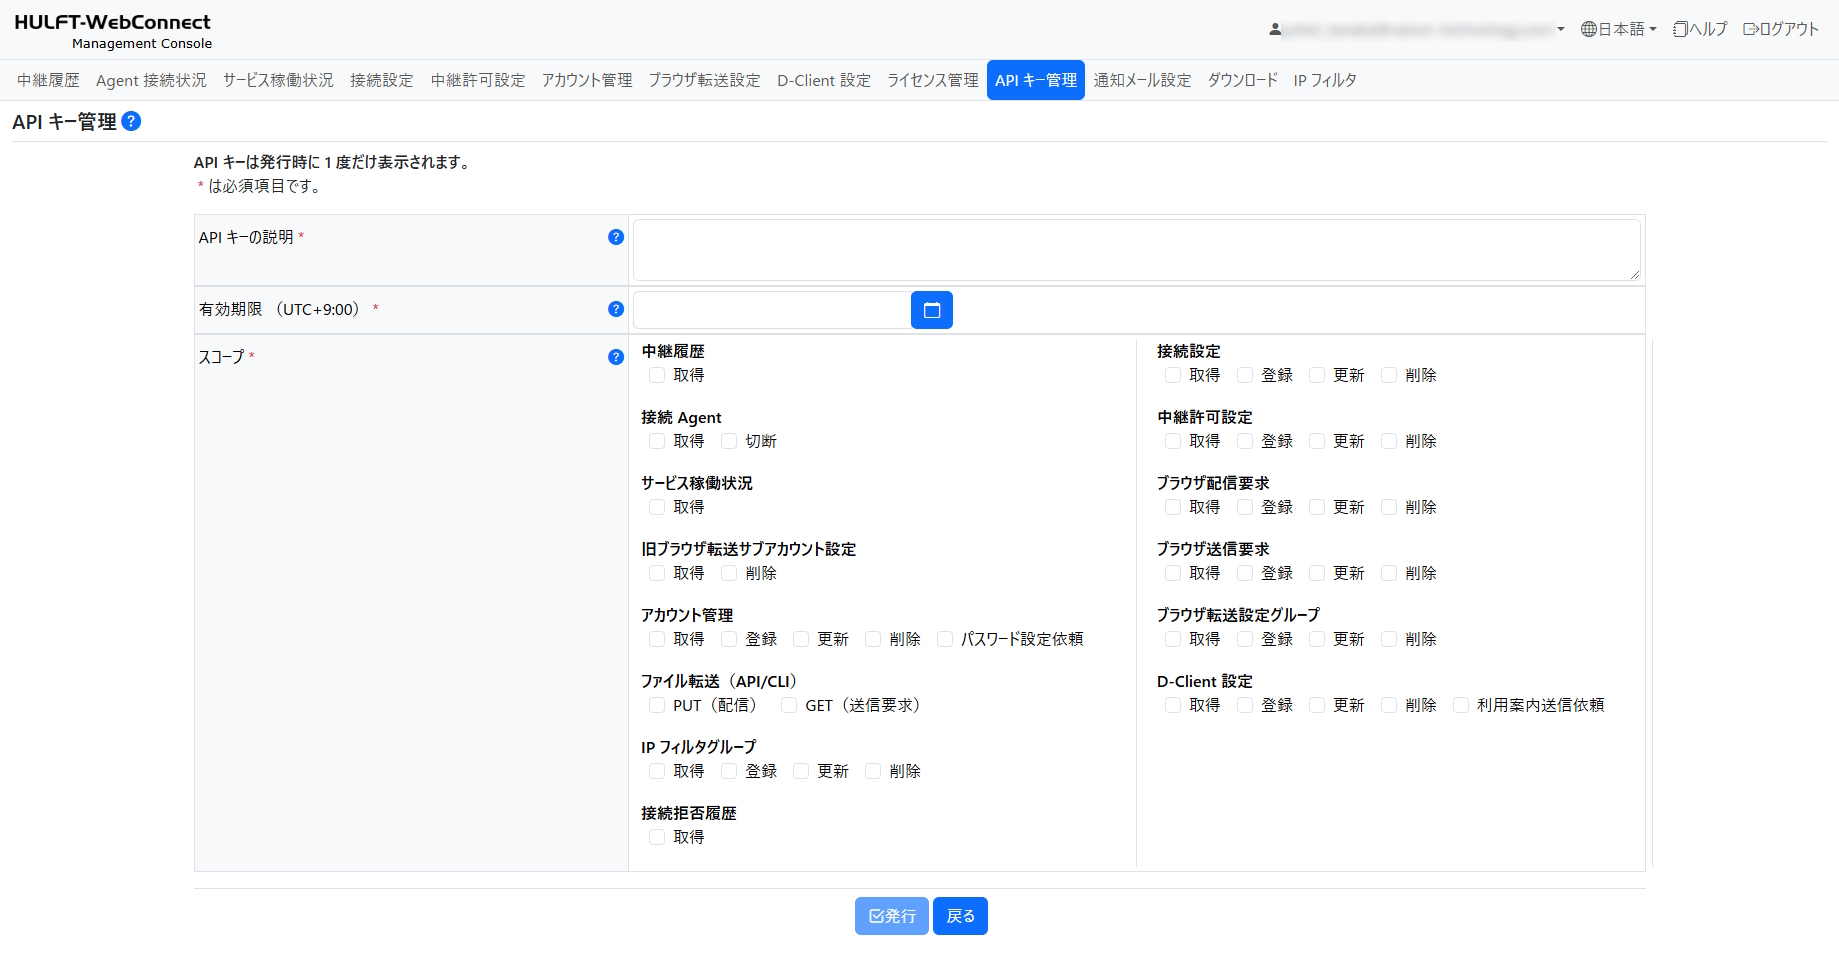Check パスワード設定依頼 under アカウント管理
Image resolution: width=1839 pixels, height=958 pixels.
[945, 639]
